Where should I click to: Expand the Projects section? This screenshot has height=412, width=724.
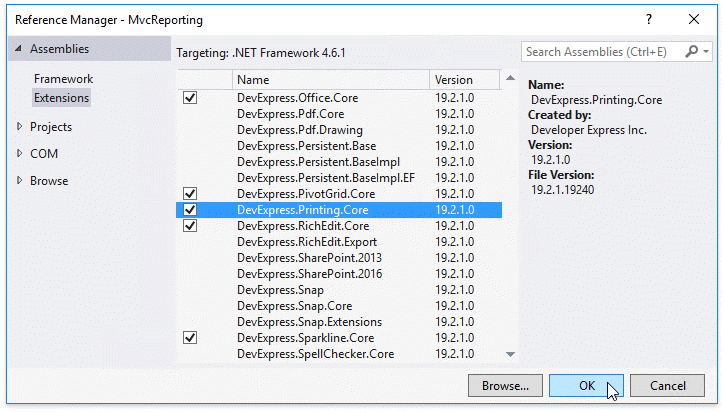[x=19, y=127]
